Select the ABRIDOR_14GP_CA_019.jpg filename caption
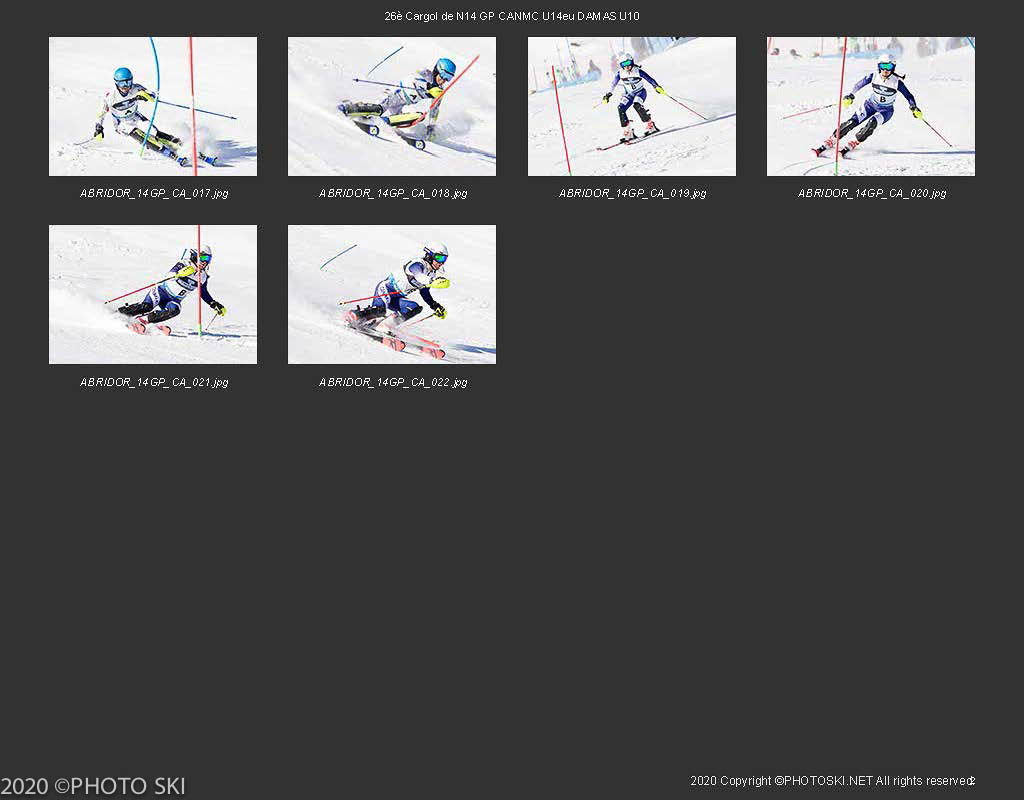The width and height of the screenshot is (1024, 800). pyautogui.click(x=632, y=193)
